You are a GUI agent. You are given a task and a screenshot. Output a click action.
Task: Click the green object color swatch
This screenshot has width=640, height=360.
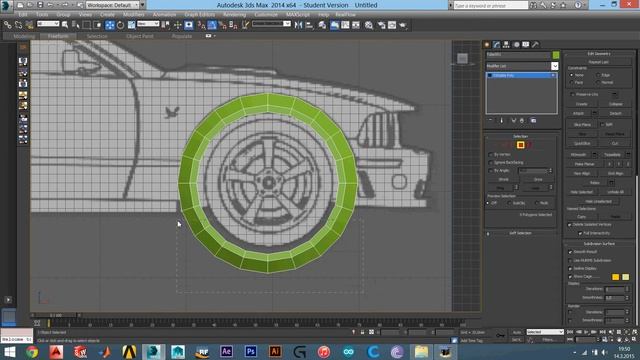pos(556,55)
